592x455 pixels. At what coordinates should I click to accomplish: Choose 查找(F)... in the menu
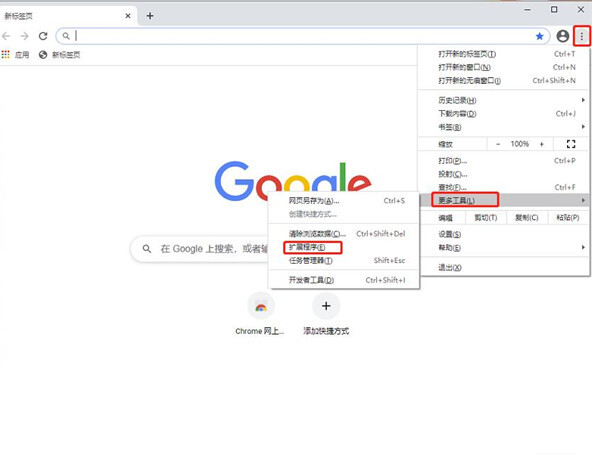point(504,187)
